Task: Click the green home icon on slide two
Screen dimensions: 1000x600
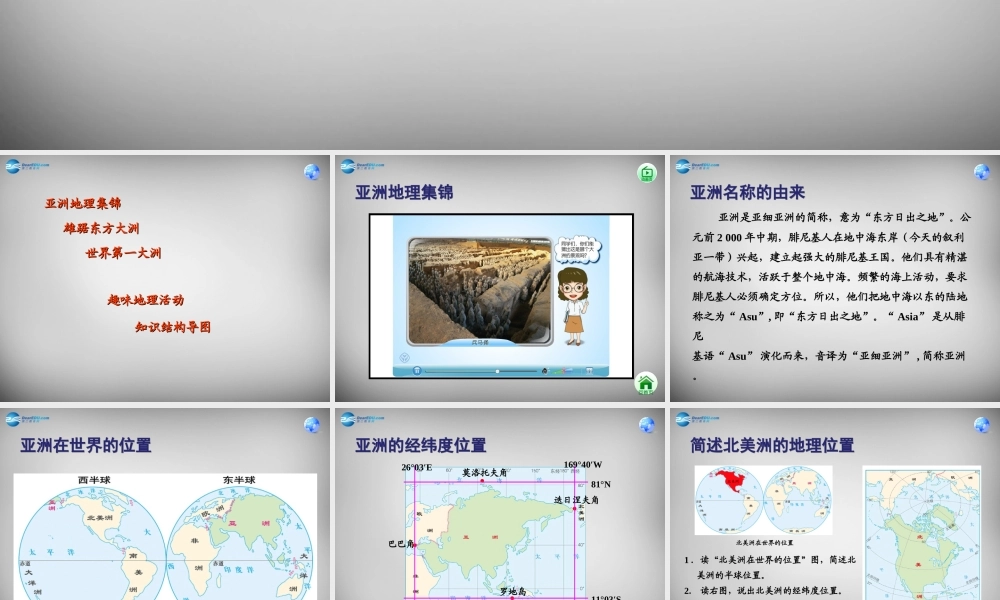Action: (x=645, y=383)
